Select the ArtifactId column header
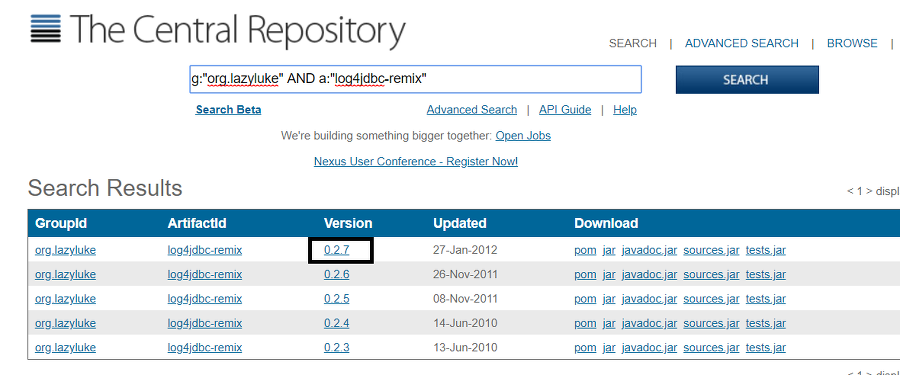Image resolution: width=900 pixels, height=375 pixels. tap(197, 223)
